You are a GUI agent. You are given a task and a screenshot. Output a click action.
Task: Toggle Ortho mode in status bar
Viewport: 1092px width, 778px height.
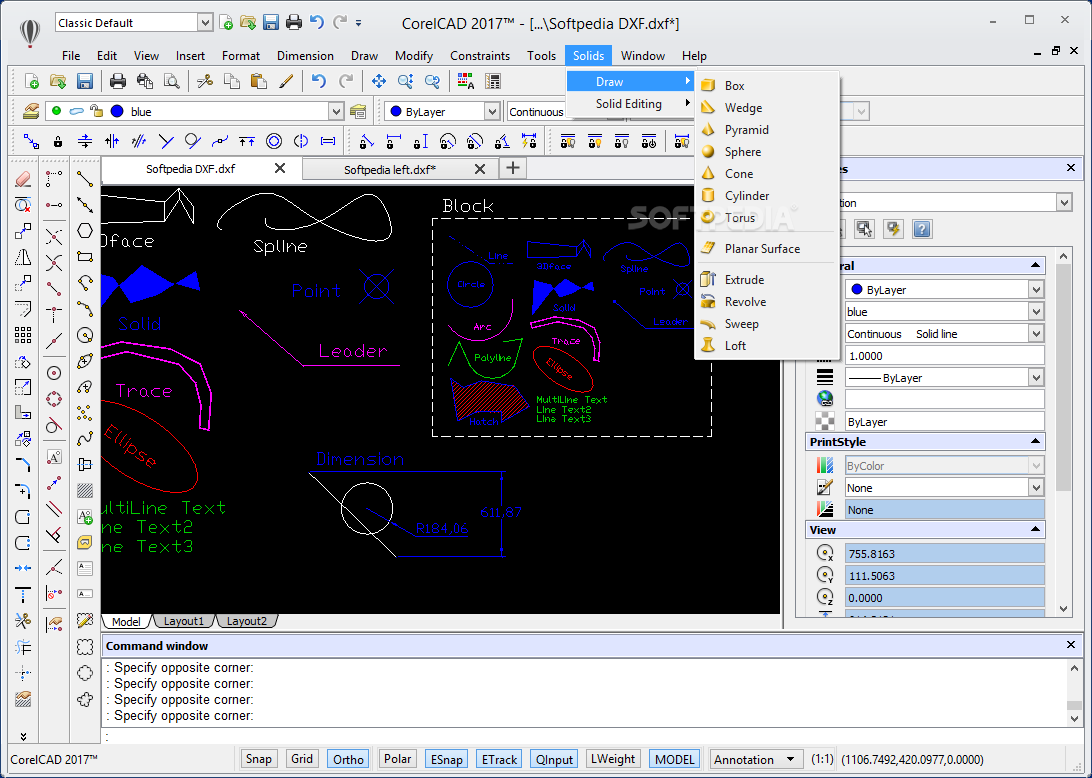coord(348,759)
